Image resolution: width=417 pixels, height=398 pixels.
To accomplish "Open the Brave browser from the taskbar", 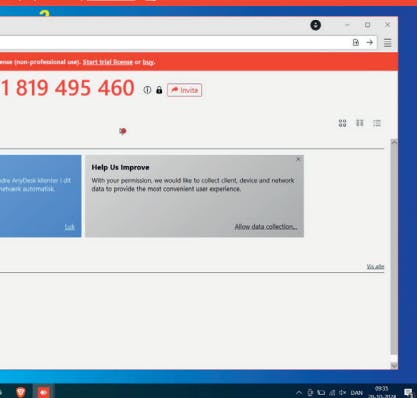I will pos(21,392).
